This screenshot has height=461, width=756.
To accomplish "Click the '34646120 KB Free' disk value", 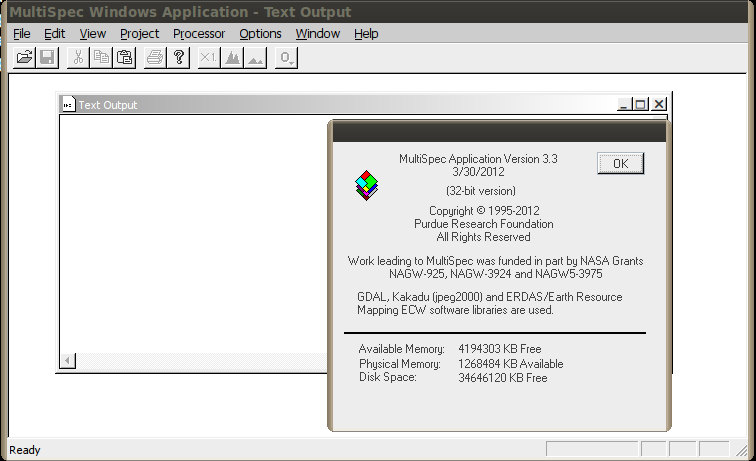I will [x=502, y=378].
